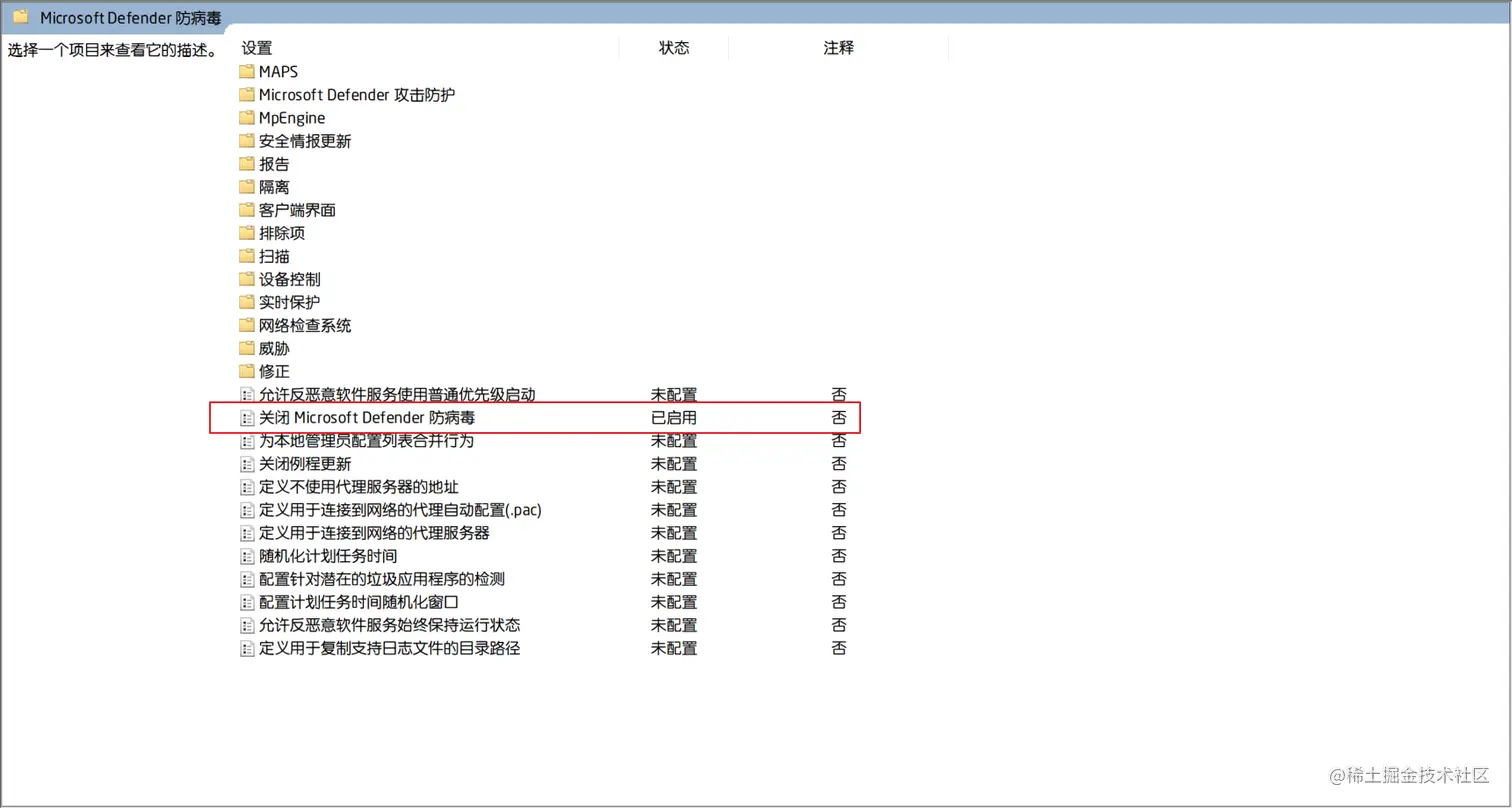Sort list by the 设置 column header
Image resolution: width=1512 pixels, height=808 pixels.
[x=256, y=48]
